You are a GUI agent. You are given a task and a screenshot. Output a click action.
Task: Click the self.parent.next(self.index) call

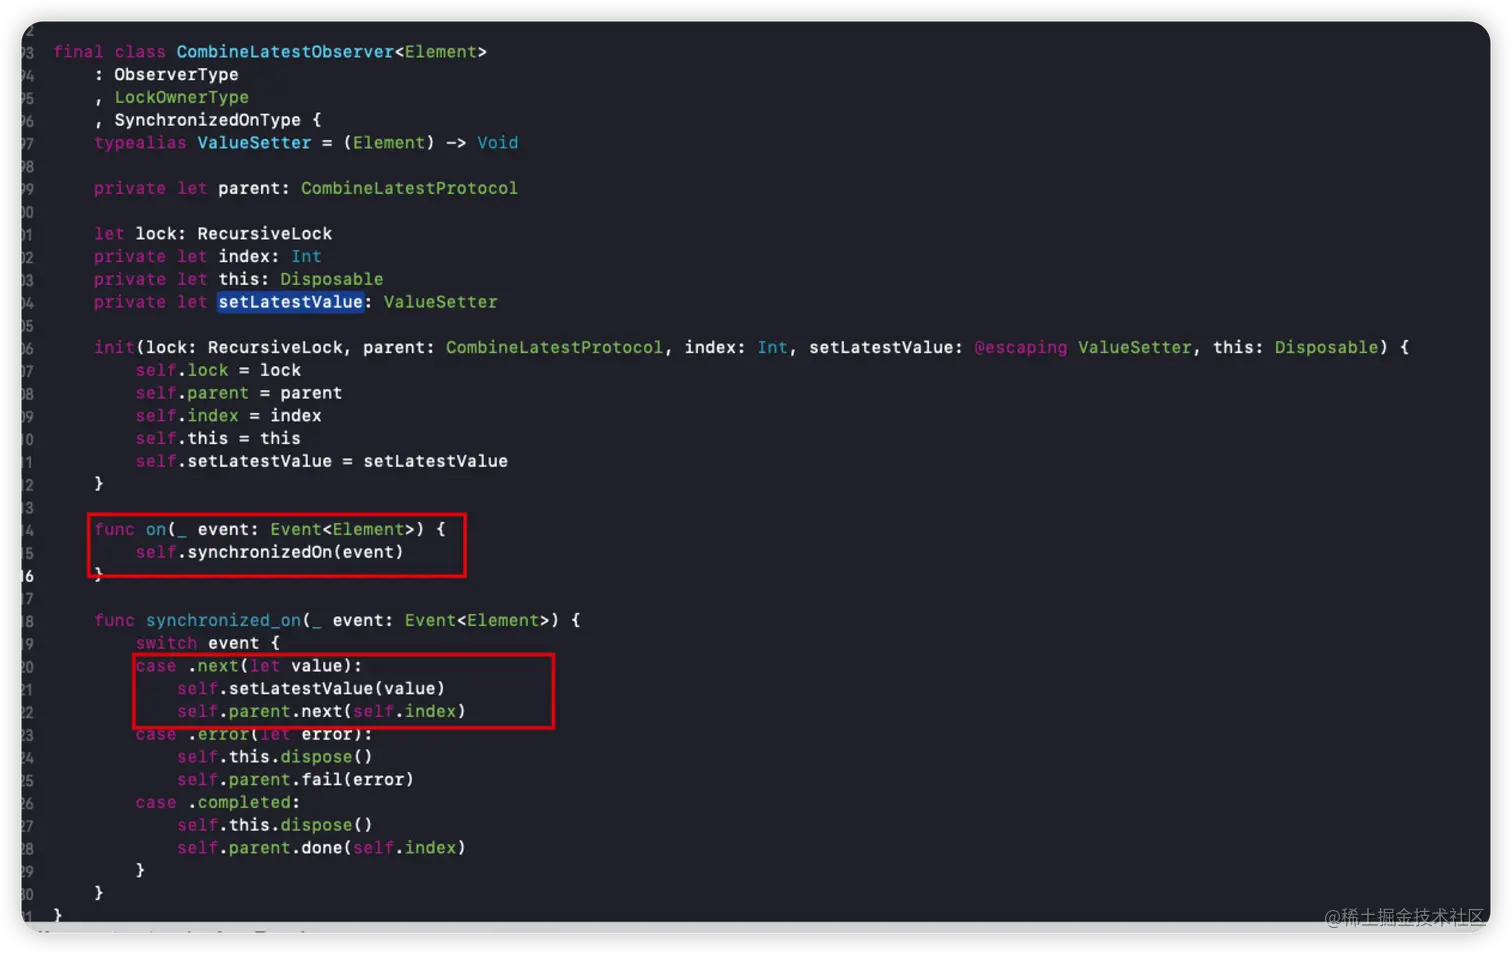[x=321, y=712]
